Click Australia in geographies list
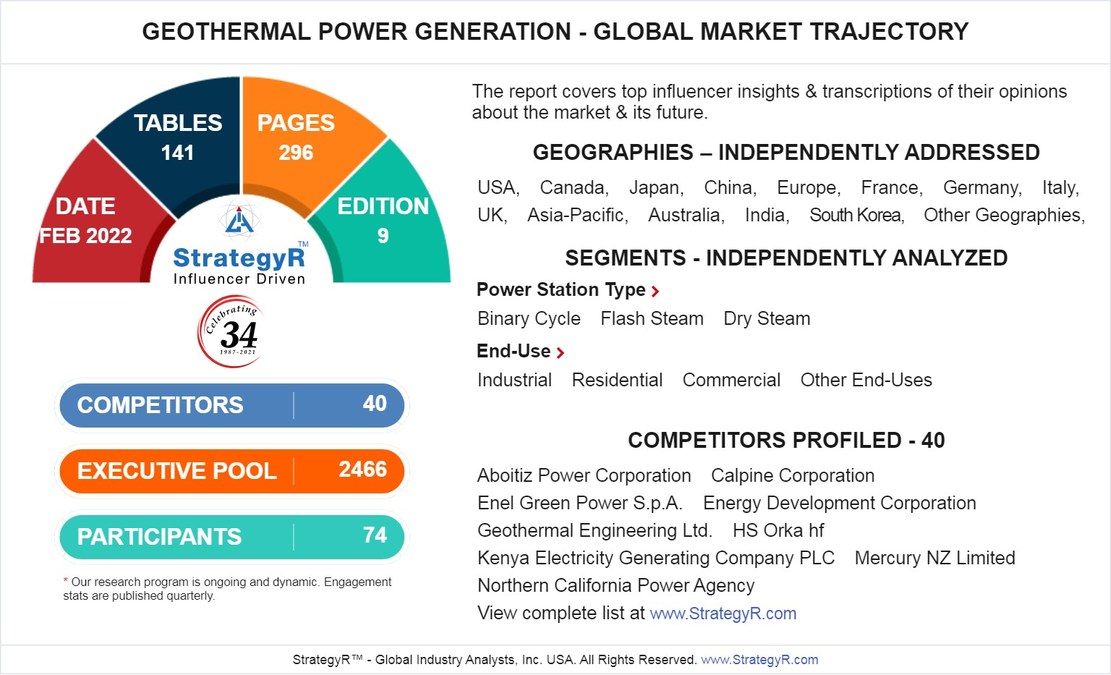The height and width of the screenshot is (675, 1111). tap(686, 215)
